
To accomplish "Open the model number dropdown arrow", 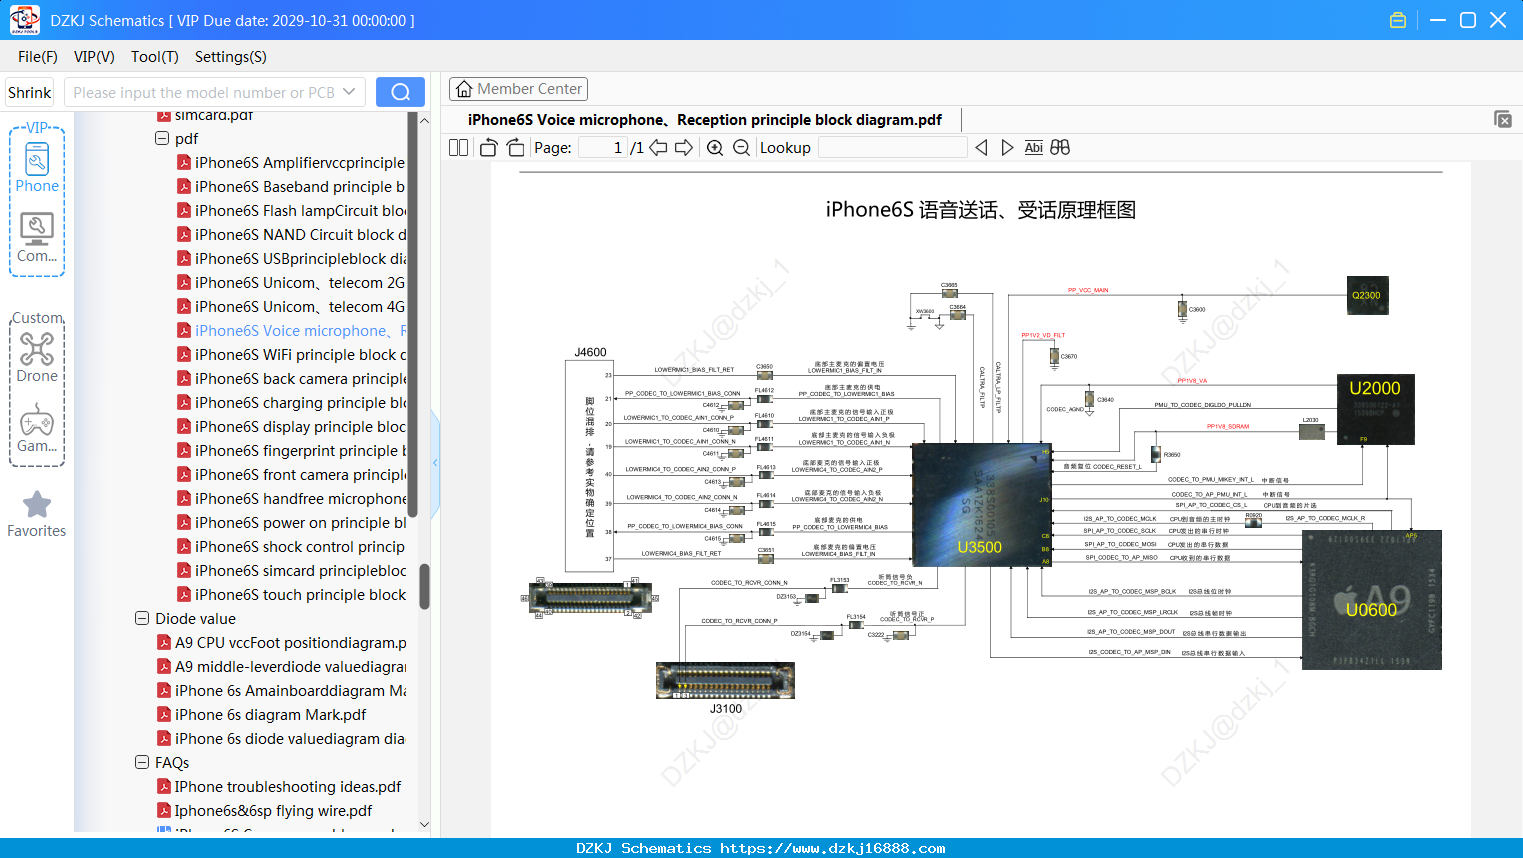I will [x=349, y=92].
